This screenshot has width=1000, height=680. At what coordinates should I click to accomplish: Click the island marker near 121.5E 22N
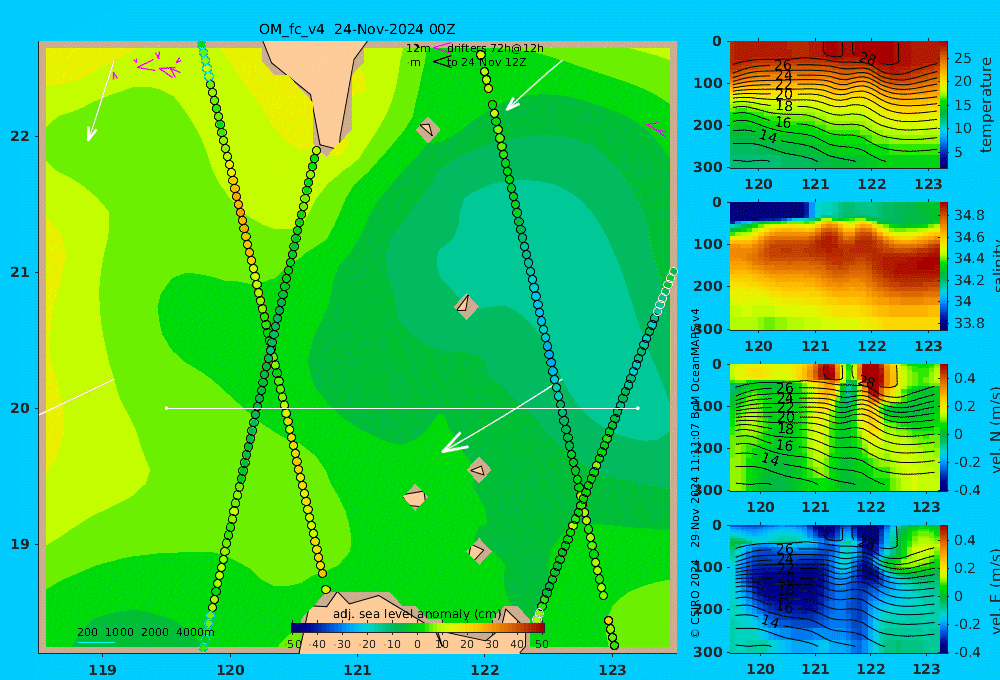(428, 129)
